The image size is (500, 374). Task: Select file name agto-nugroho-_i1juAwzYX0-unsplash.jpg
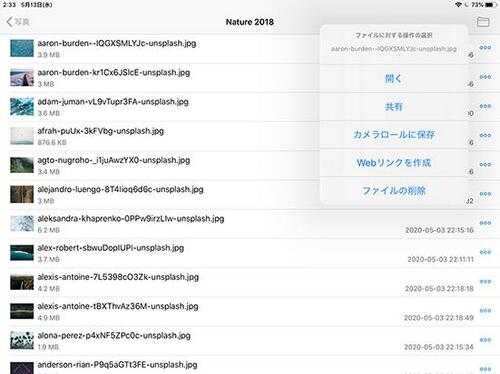[x=114, y=160]
